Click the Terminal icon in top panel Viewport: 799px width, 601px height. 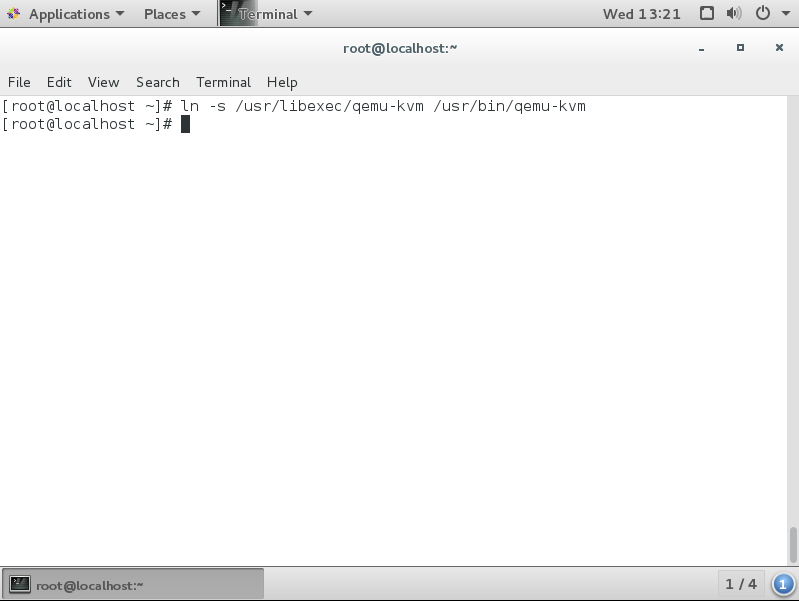coord(230,13)
